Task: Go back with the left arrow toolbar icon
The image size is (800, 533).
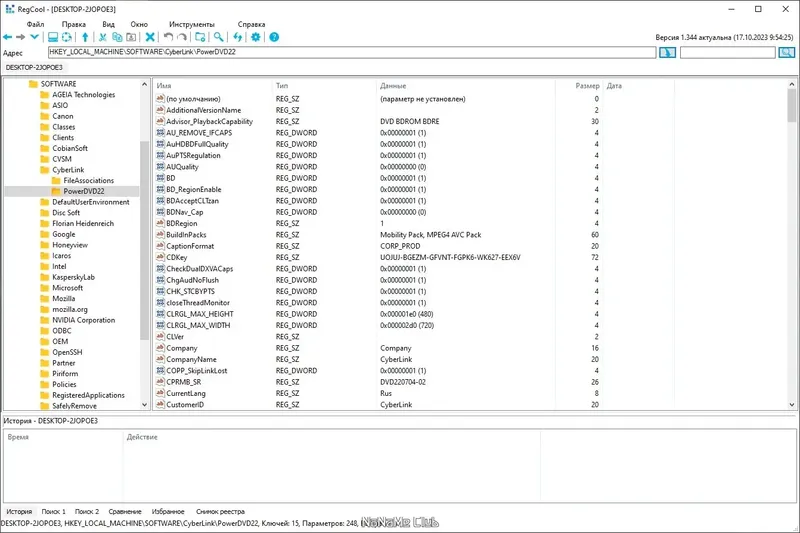Action: tap(8, 37)
